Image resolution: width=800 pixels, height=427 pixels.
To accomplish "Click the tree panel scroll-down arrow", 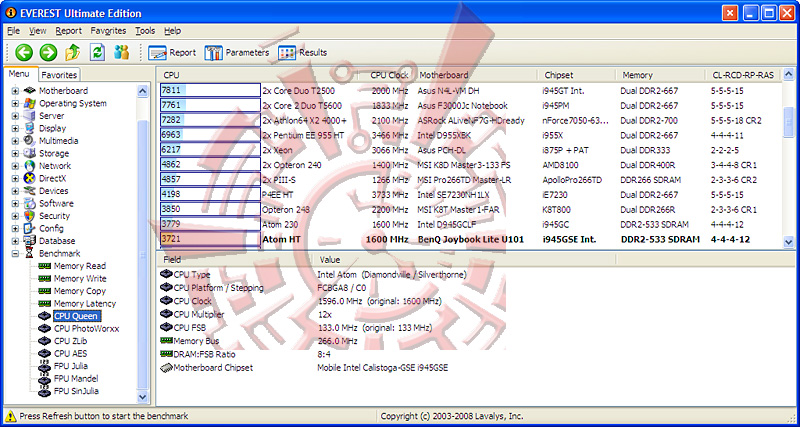I will pyautogui.click(x=142, y=397).
